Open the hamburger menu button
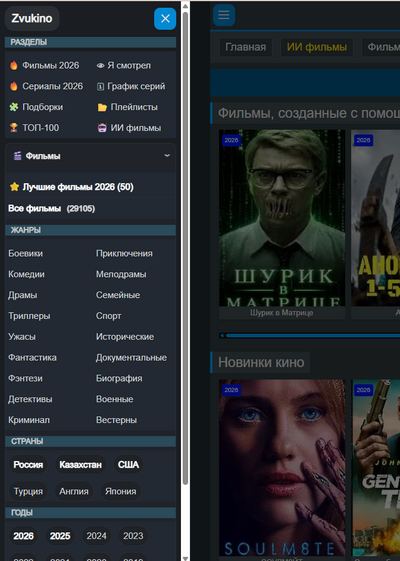Viewport: 400px width, 561px height. coord(224,15)
